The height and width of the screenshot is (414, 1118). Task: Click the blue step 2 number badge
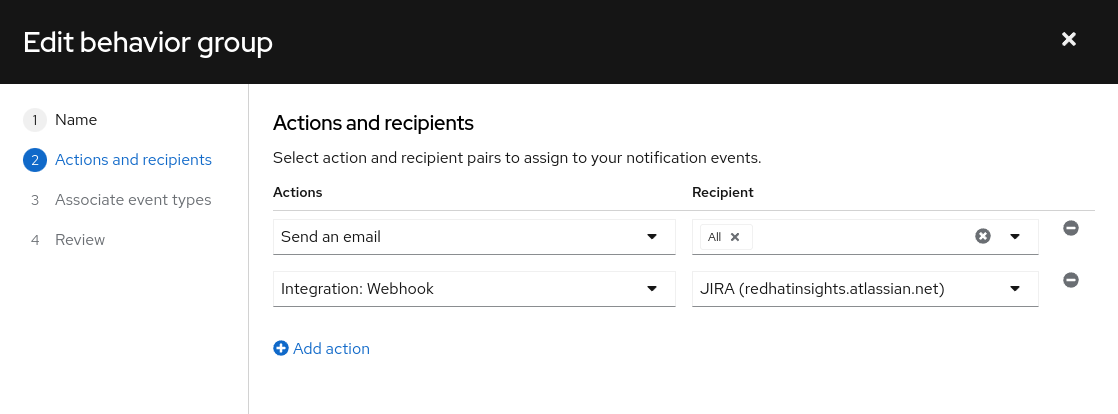tap(34, 160)
